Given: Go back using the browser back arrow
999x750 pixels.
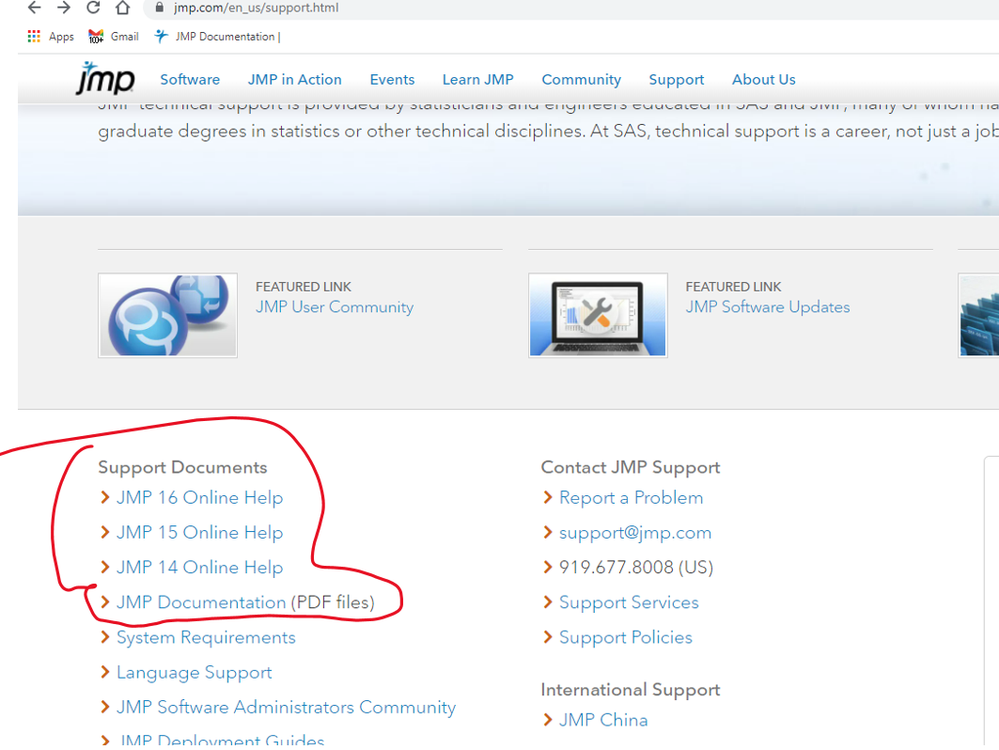Looking at the screenshot, I should tap(34, 8).
